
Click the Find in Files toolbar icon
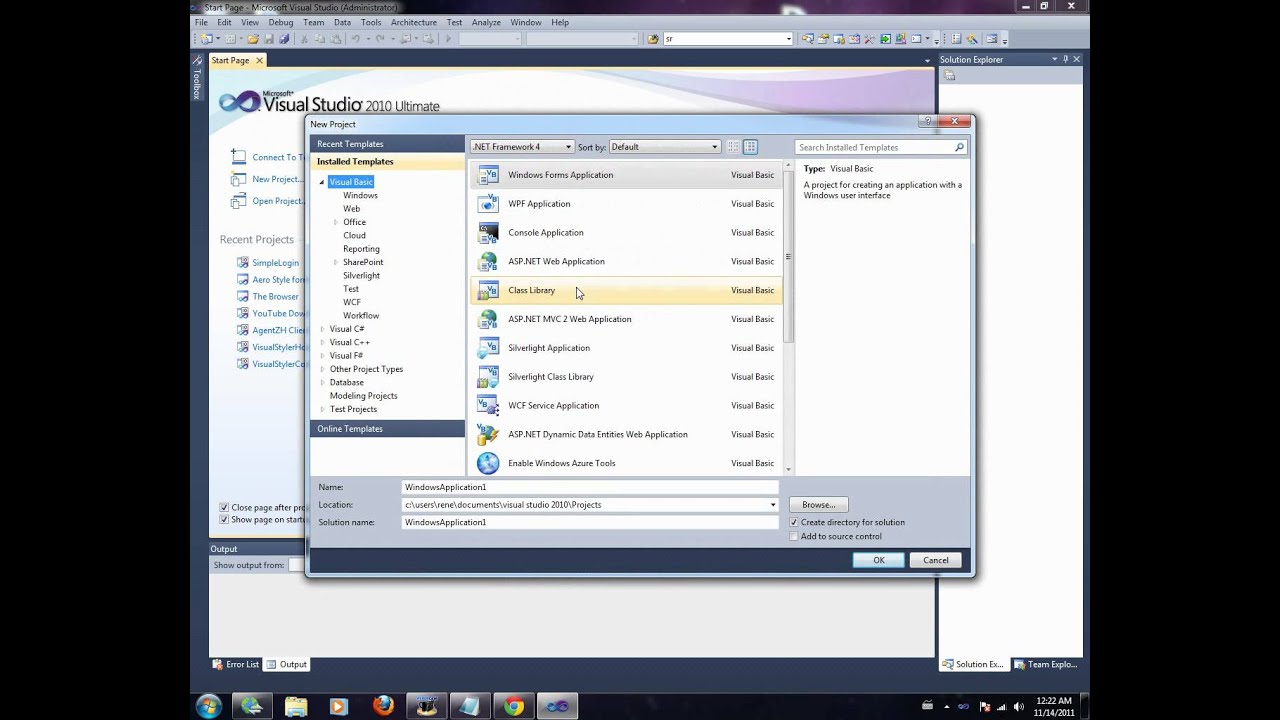point(653,39)
